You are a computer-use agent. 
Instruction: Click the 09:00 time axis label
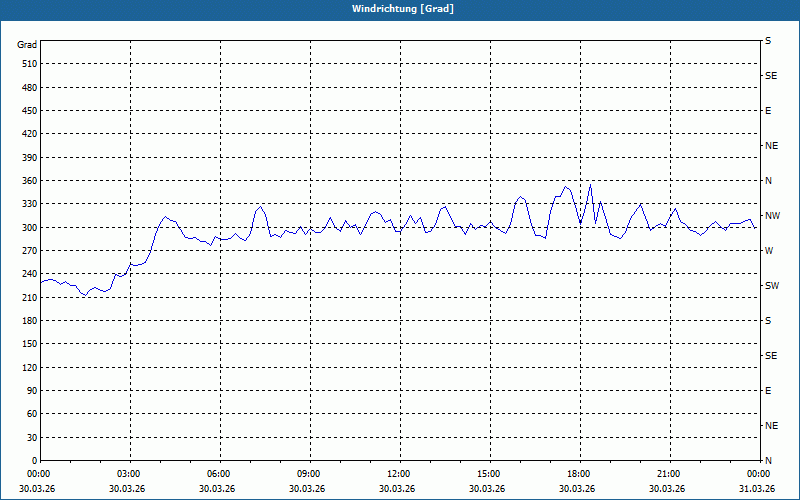pos(309,474)
